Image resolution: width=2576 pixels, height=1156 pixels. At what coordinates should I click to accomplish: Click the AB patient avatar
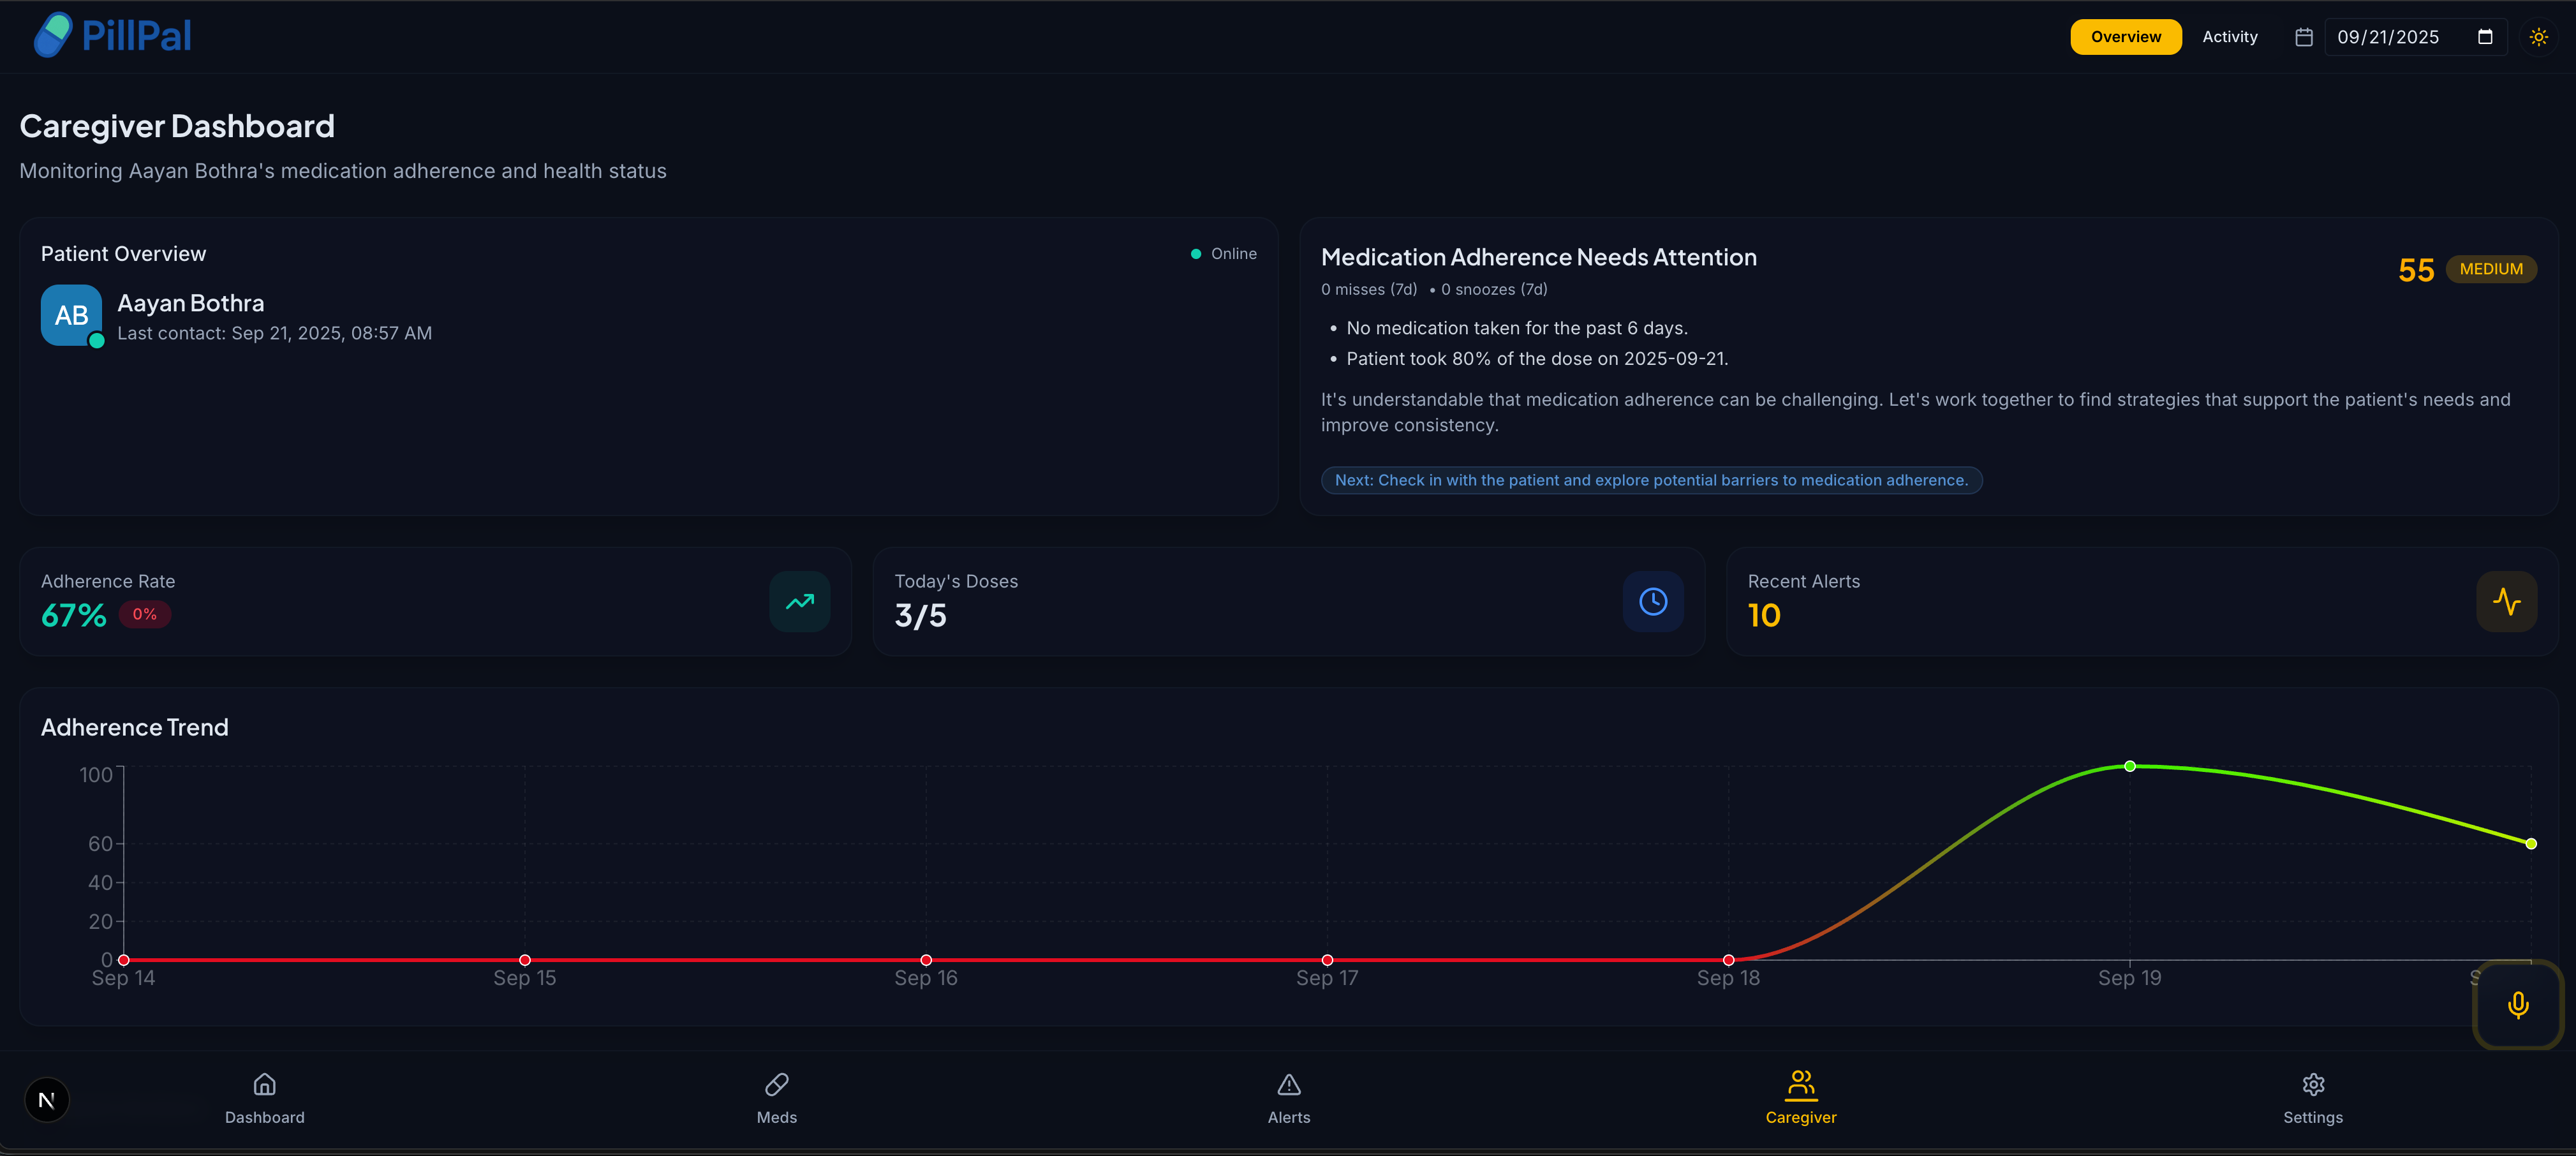point(71,315)
